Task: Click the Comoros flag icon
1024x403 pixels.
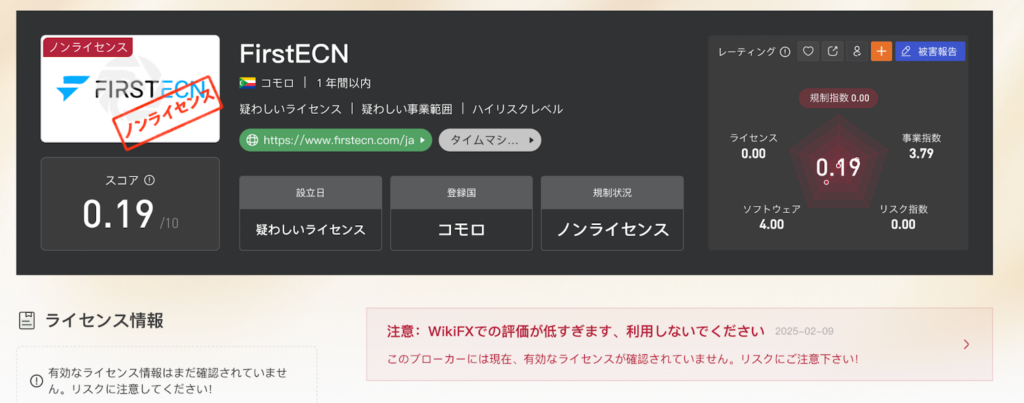Action: 248,83
